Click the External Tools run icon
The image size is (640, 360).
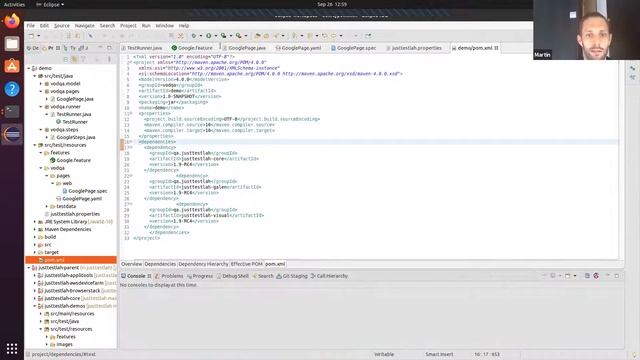coord(238,36)
